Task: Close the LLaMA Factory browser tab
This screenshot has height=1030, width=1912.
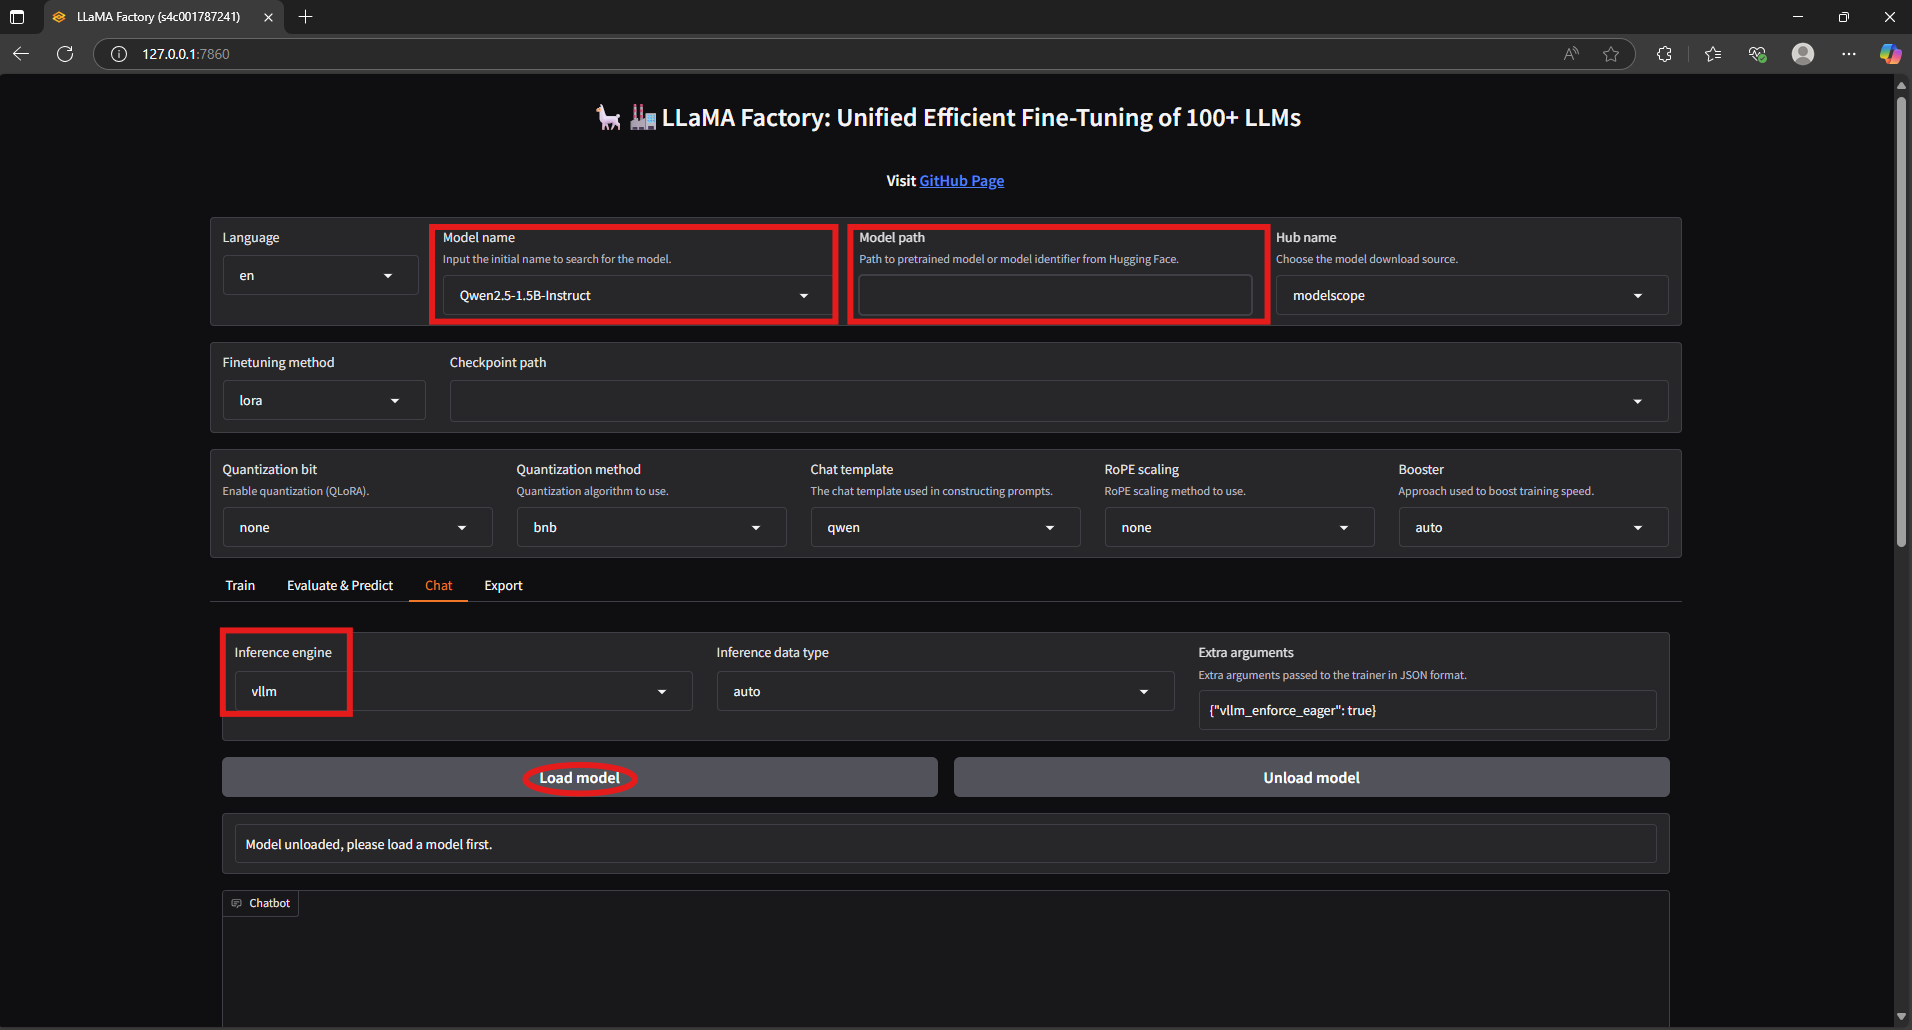Action: [x=268, y=17]
